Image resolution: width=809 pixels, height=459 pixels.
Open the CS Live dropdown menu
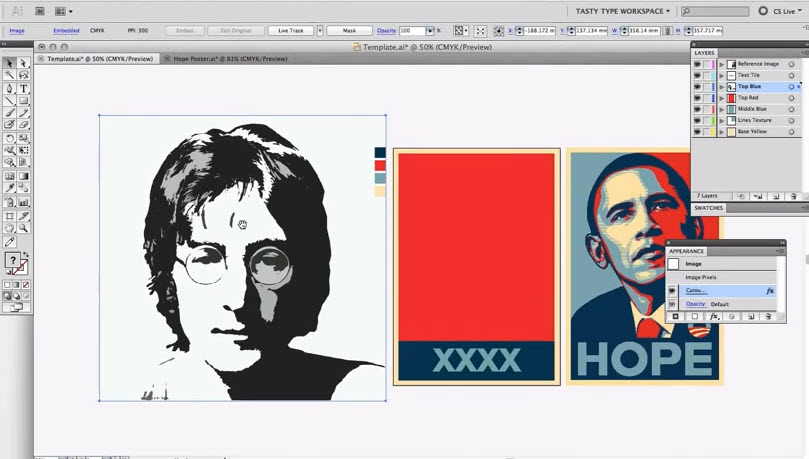point(787,11)
